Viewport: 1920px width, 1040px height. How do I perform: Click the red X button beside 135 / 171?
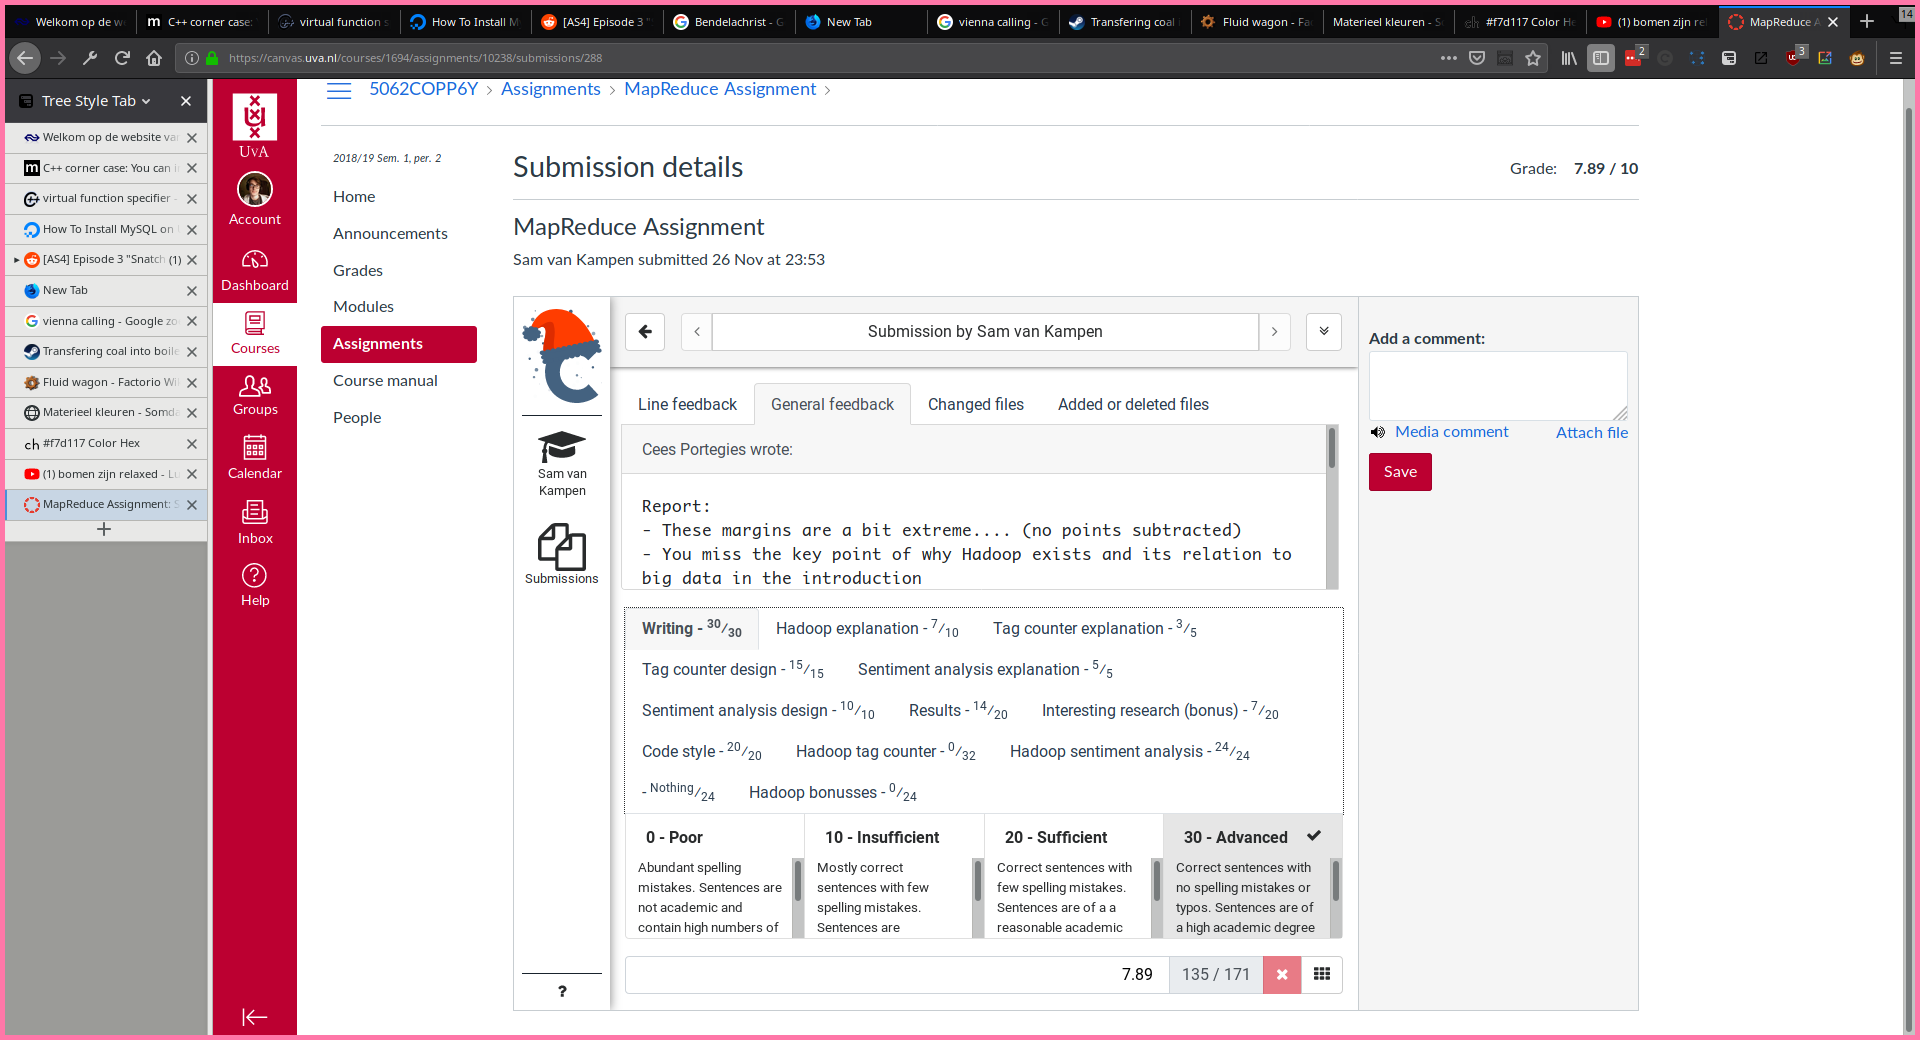[1281, 974]
